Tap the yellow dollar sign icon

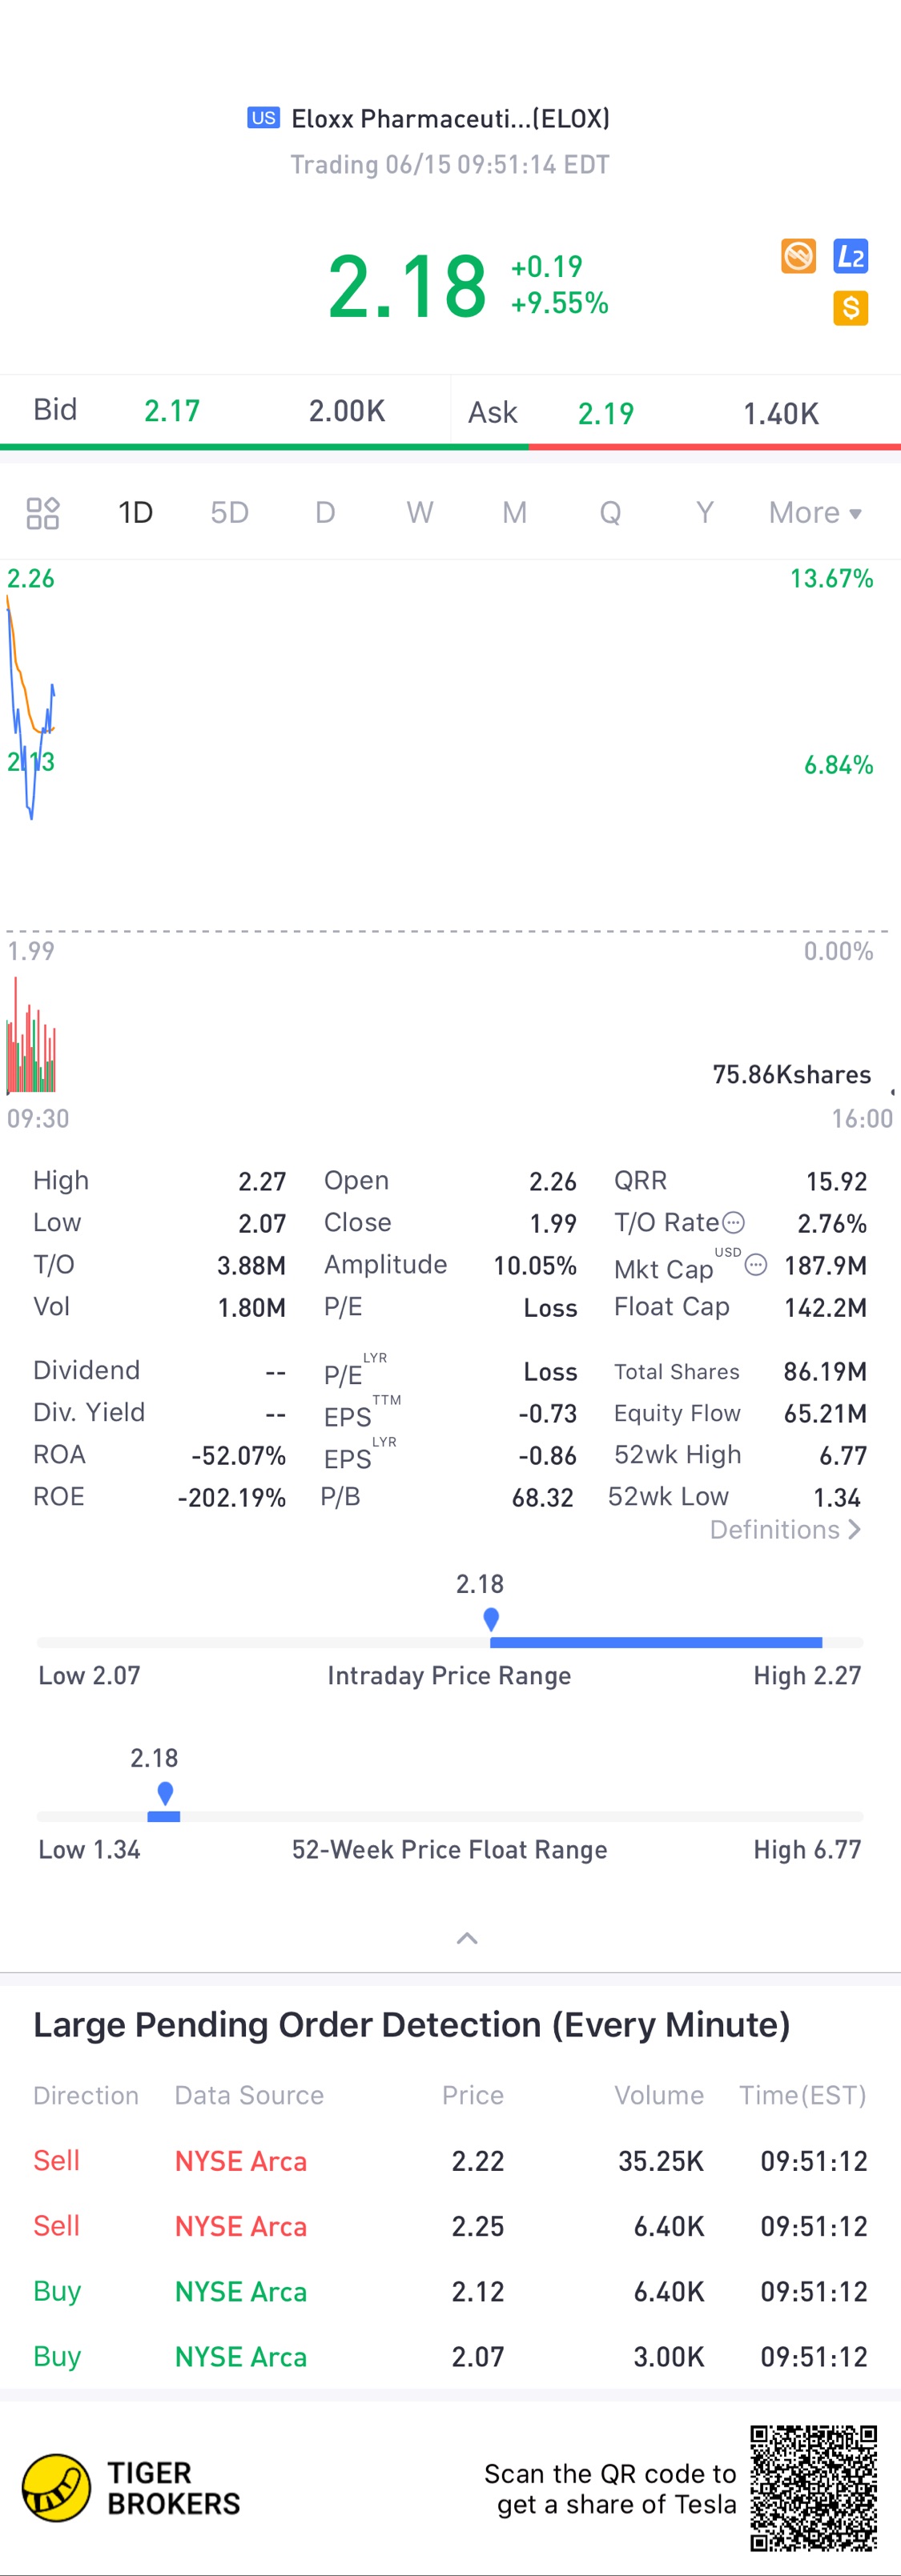pyautogui.click(x=850, y=308)
